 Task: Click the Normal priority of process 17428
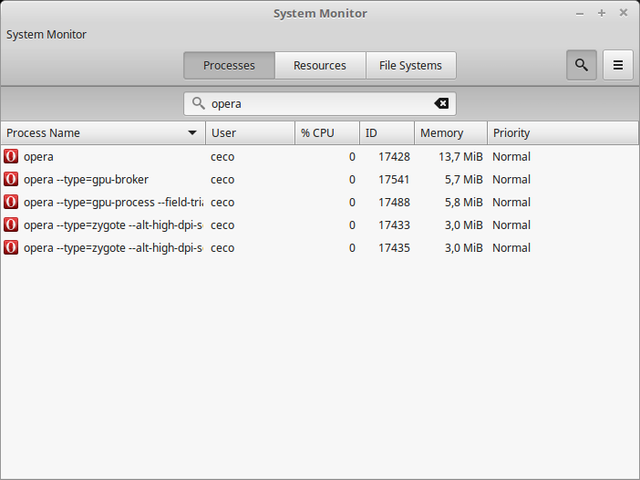[x=511, y=157]
